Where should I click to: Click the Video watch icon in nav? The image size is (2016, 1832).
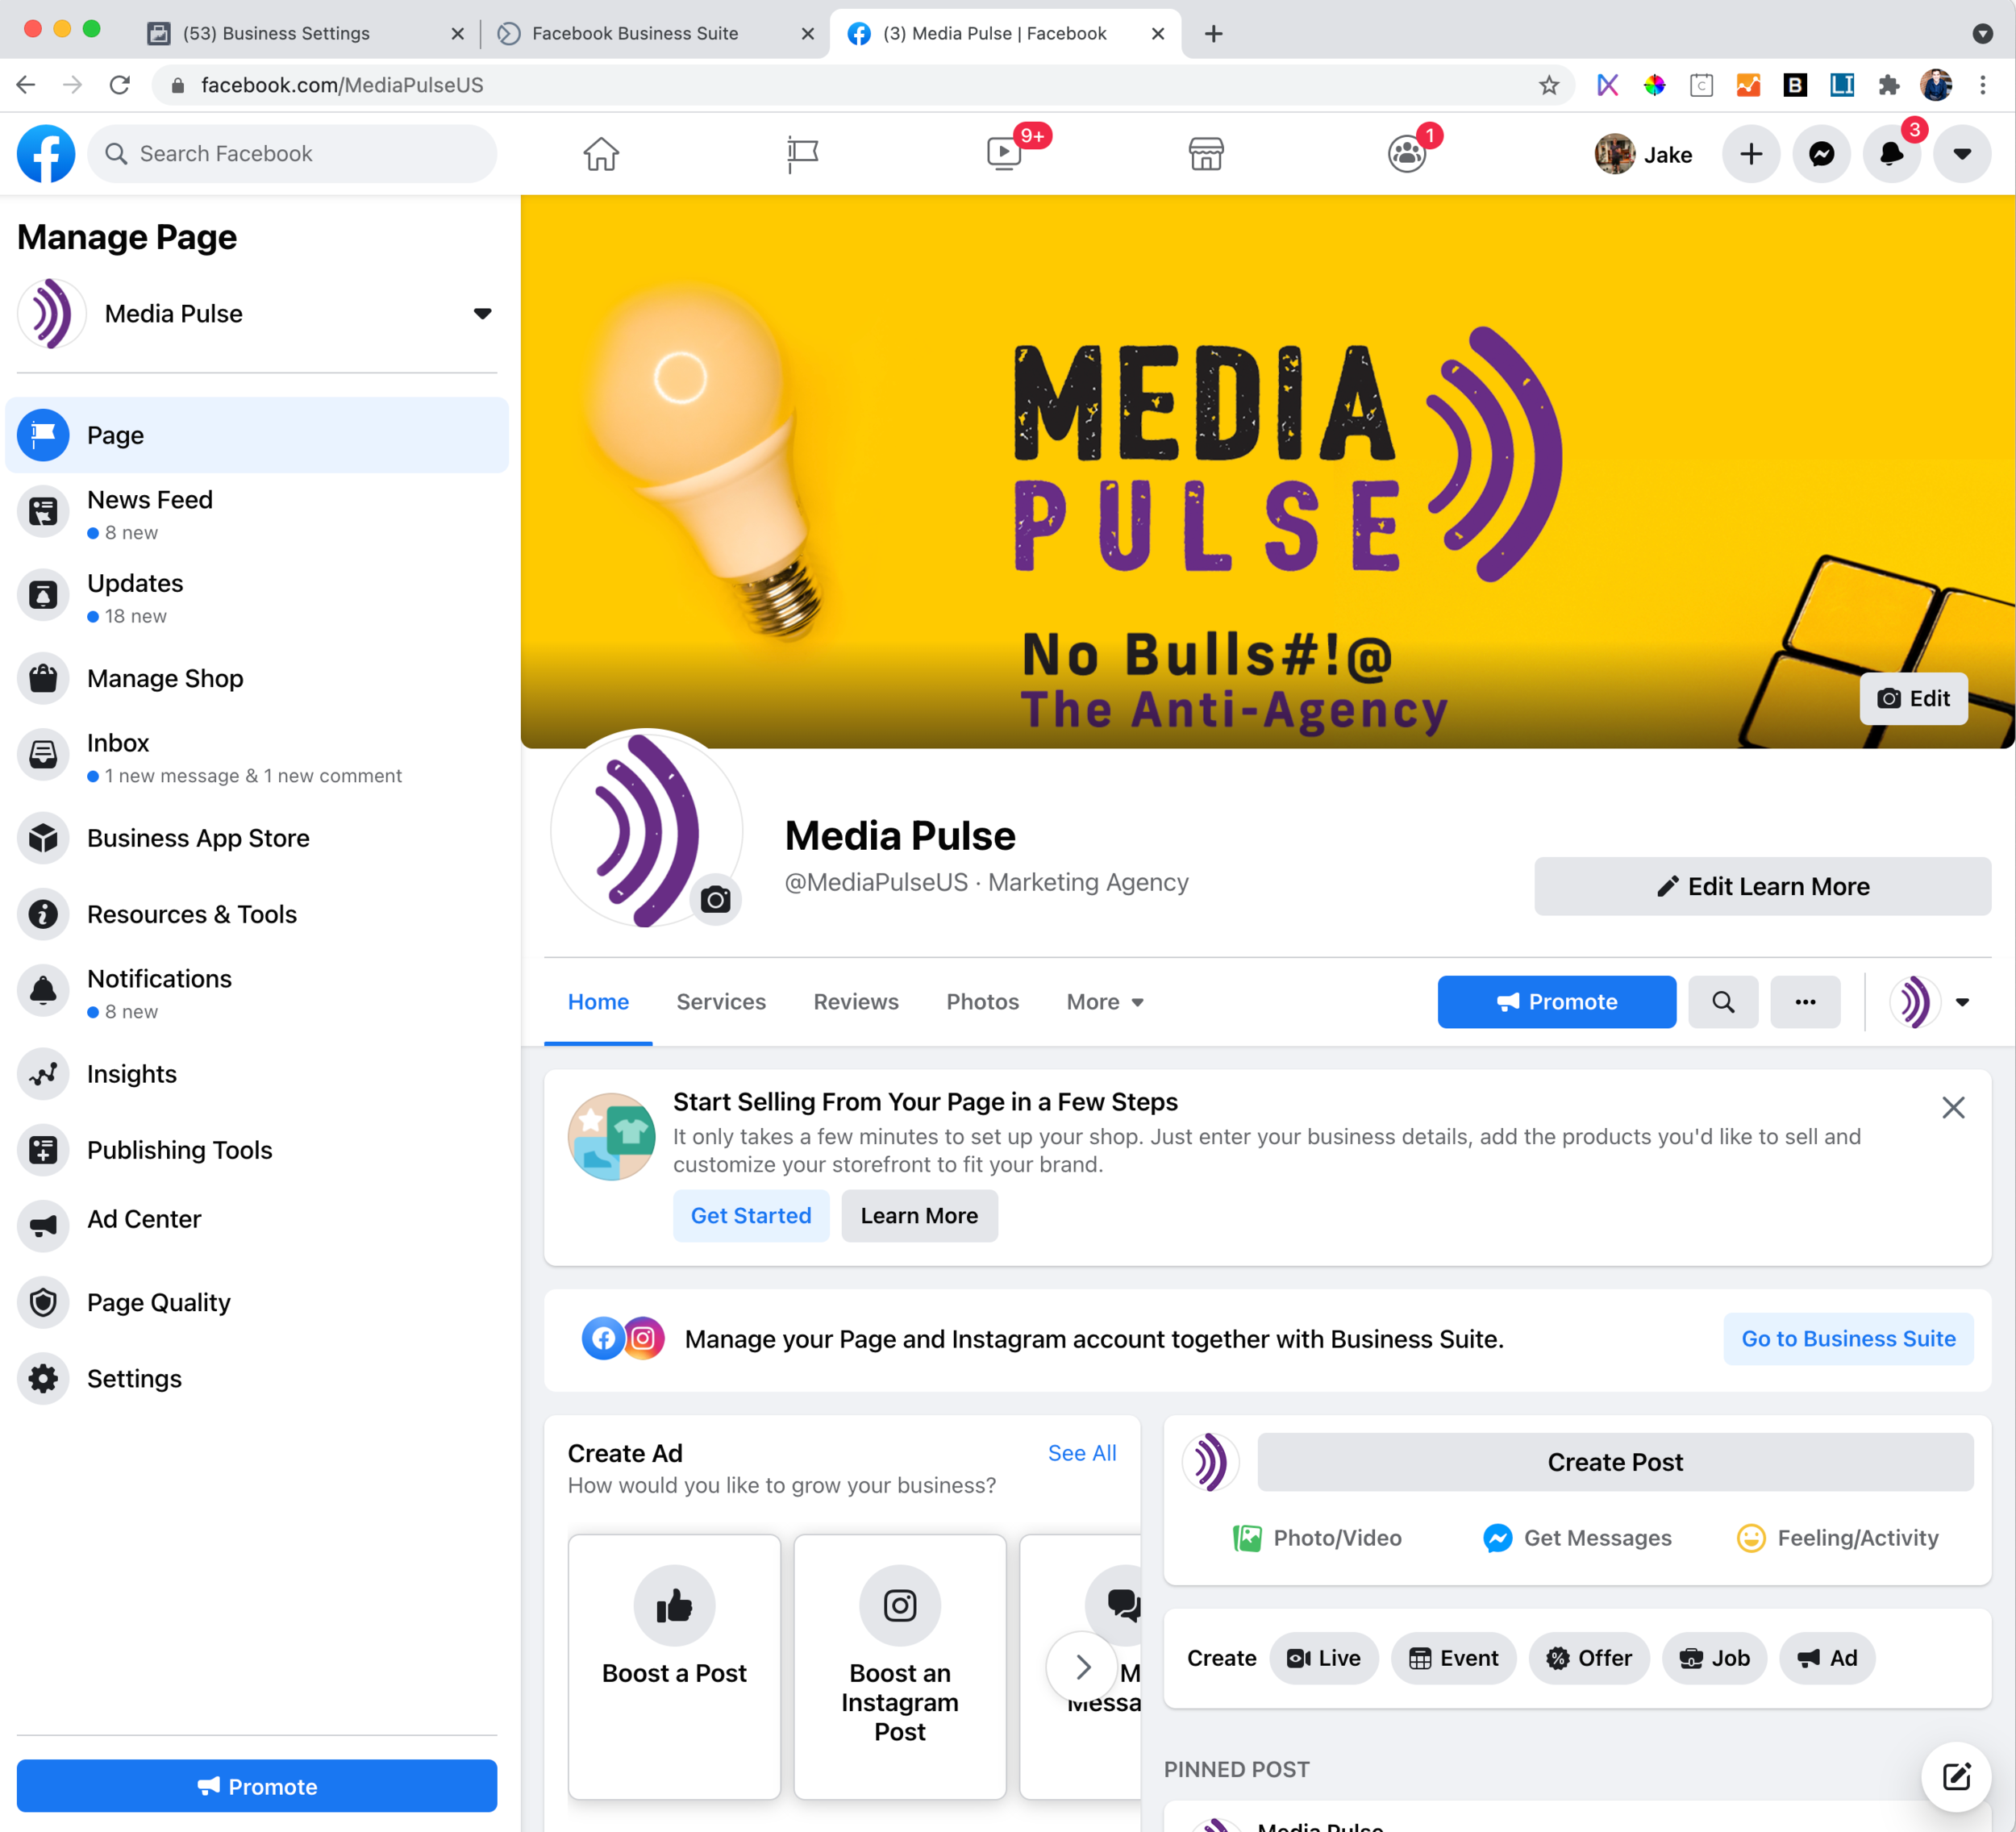click(1002, 155)
